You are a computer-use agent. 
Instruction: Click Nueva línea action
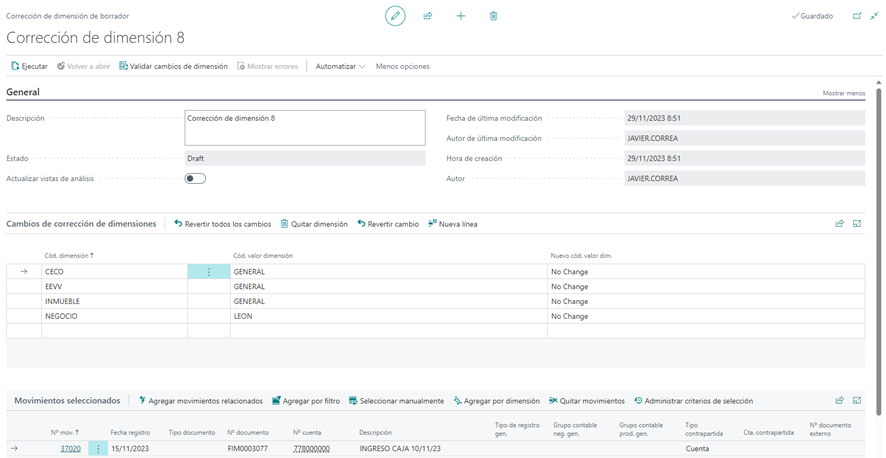coord(453,224)
